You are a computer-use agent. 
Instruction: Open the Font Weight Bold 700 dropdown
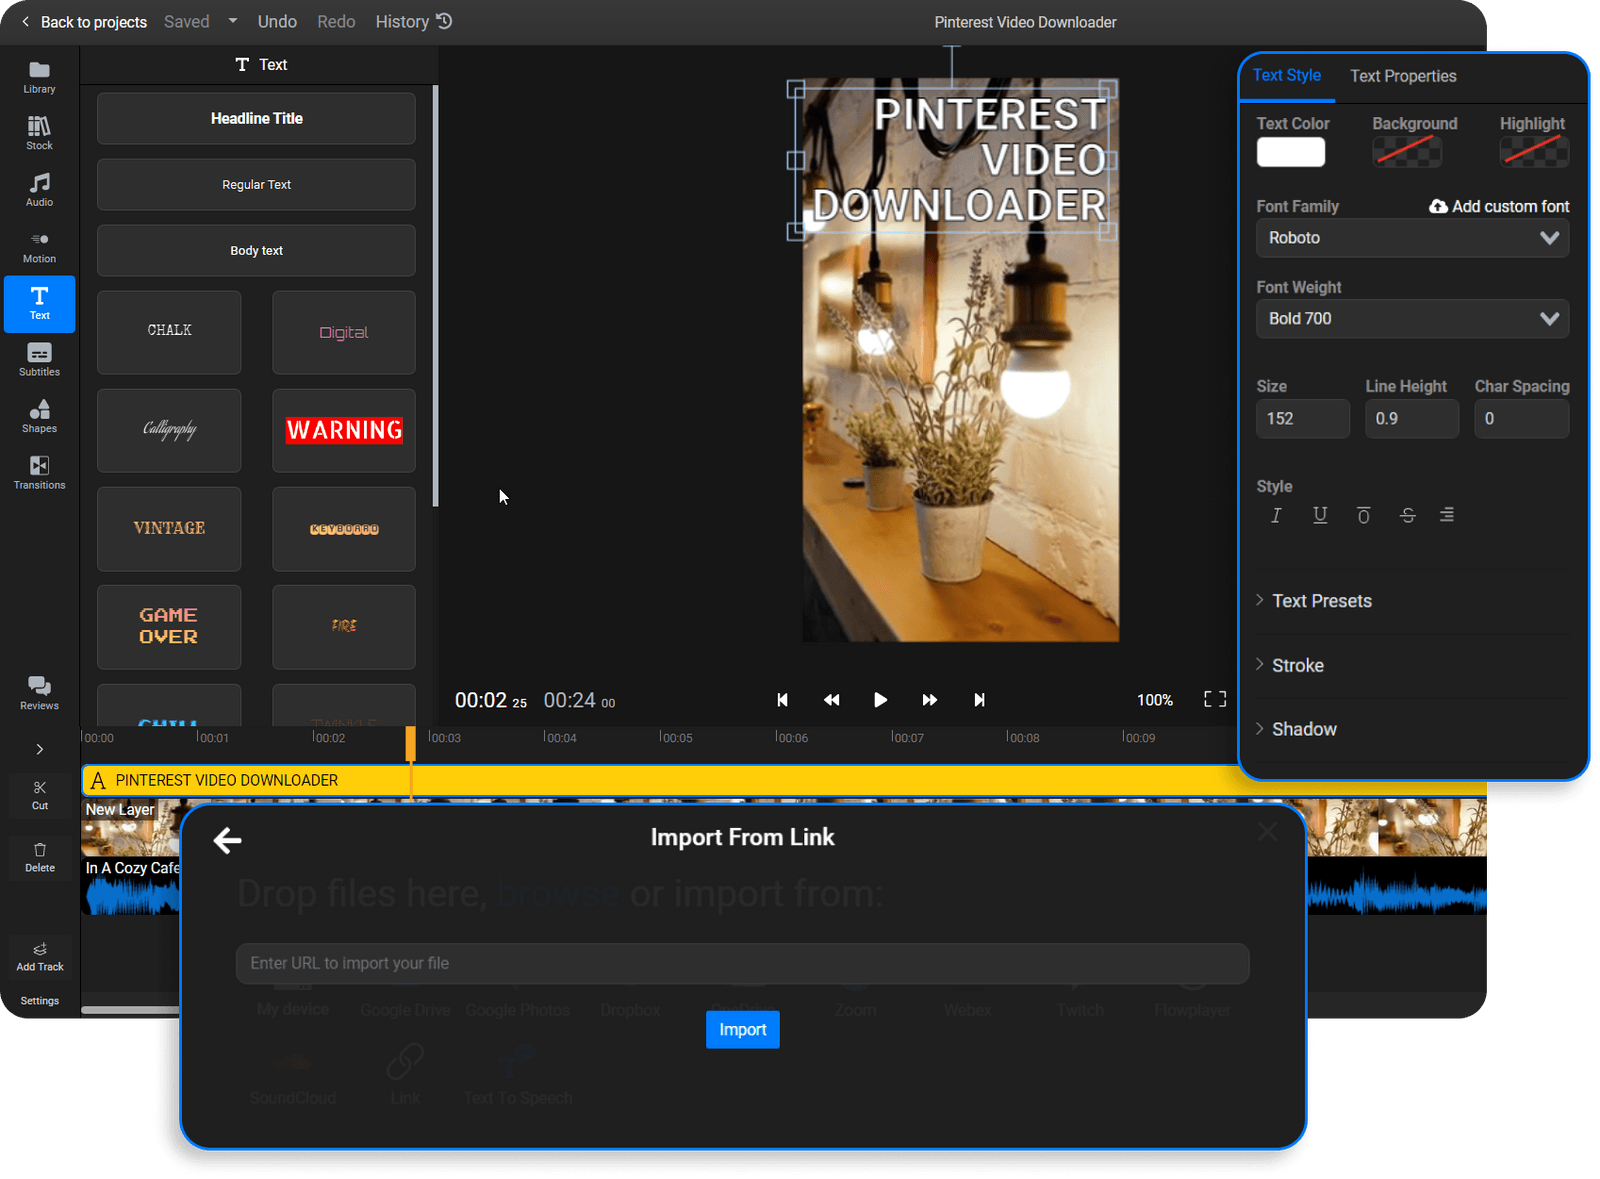(x=1412, y=319)
